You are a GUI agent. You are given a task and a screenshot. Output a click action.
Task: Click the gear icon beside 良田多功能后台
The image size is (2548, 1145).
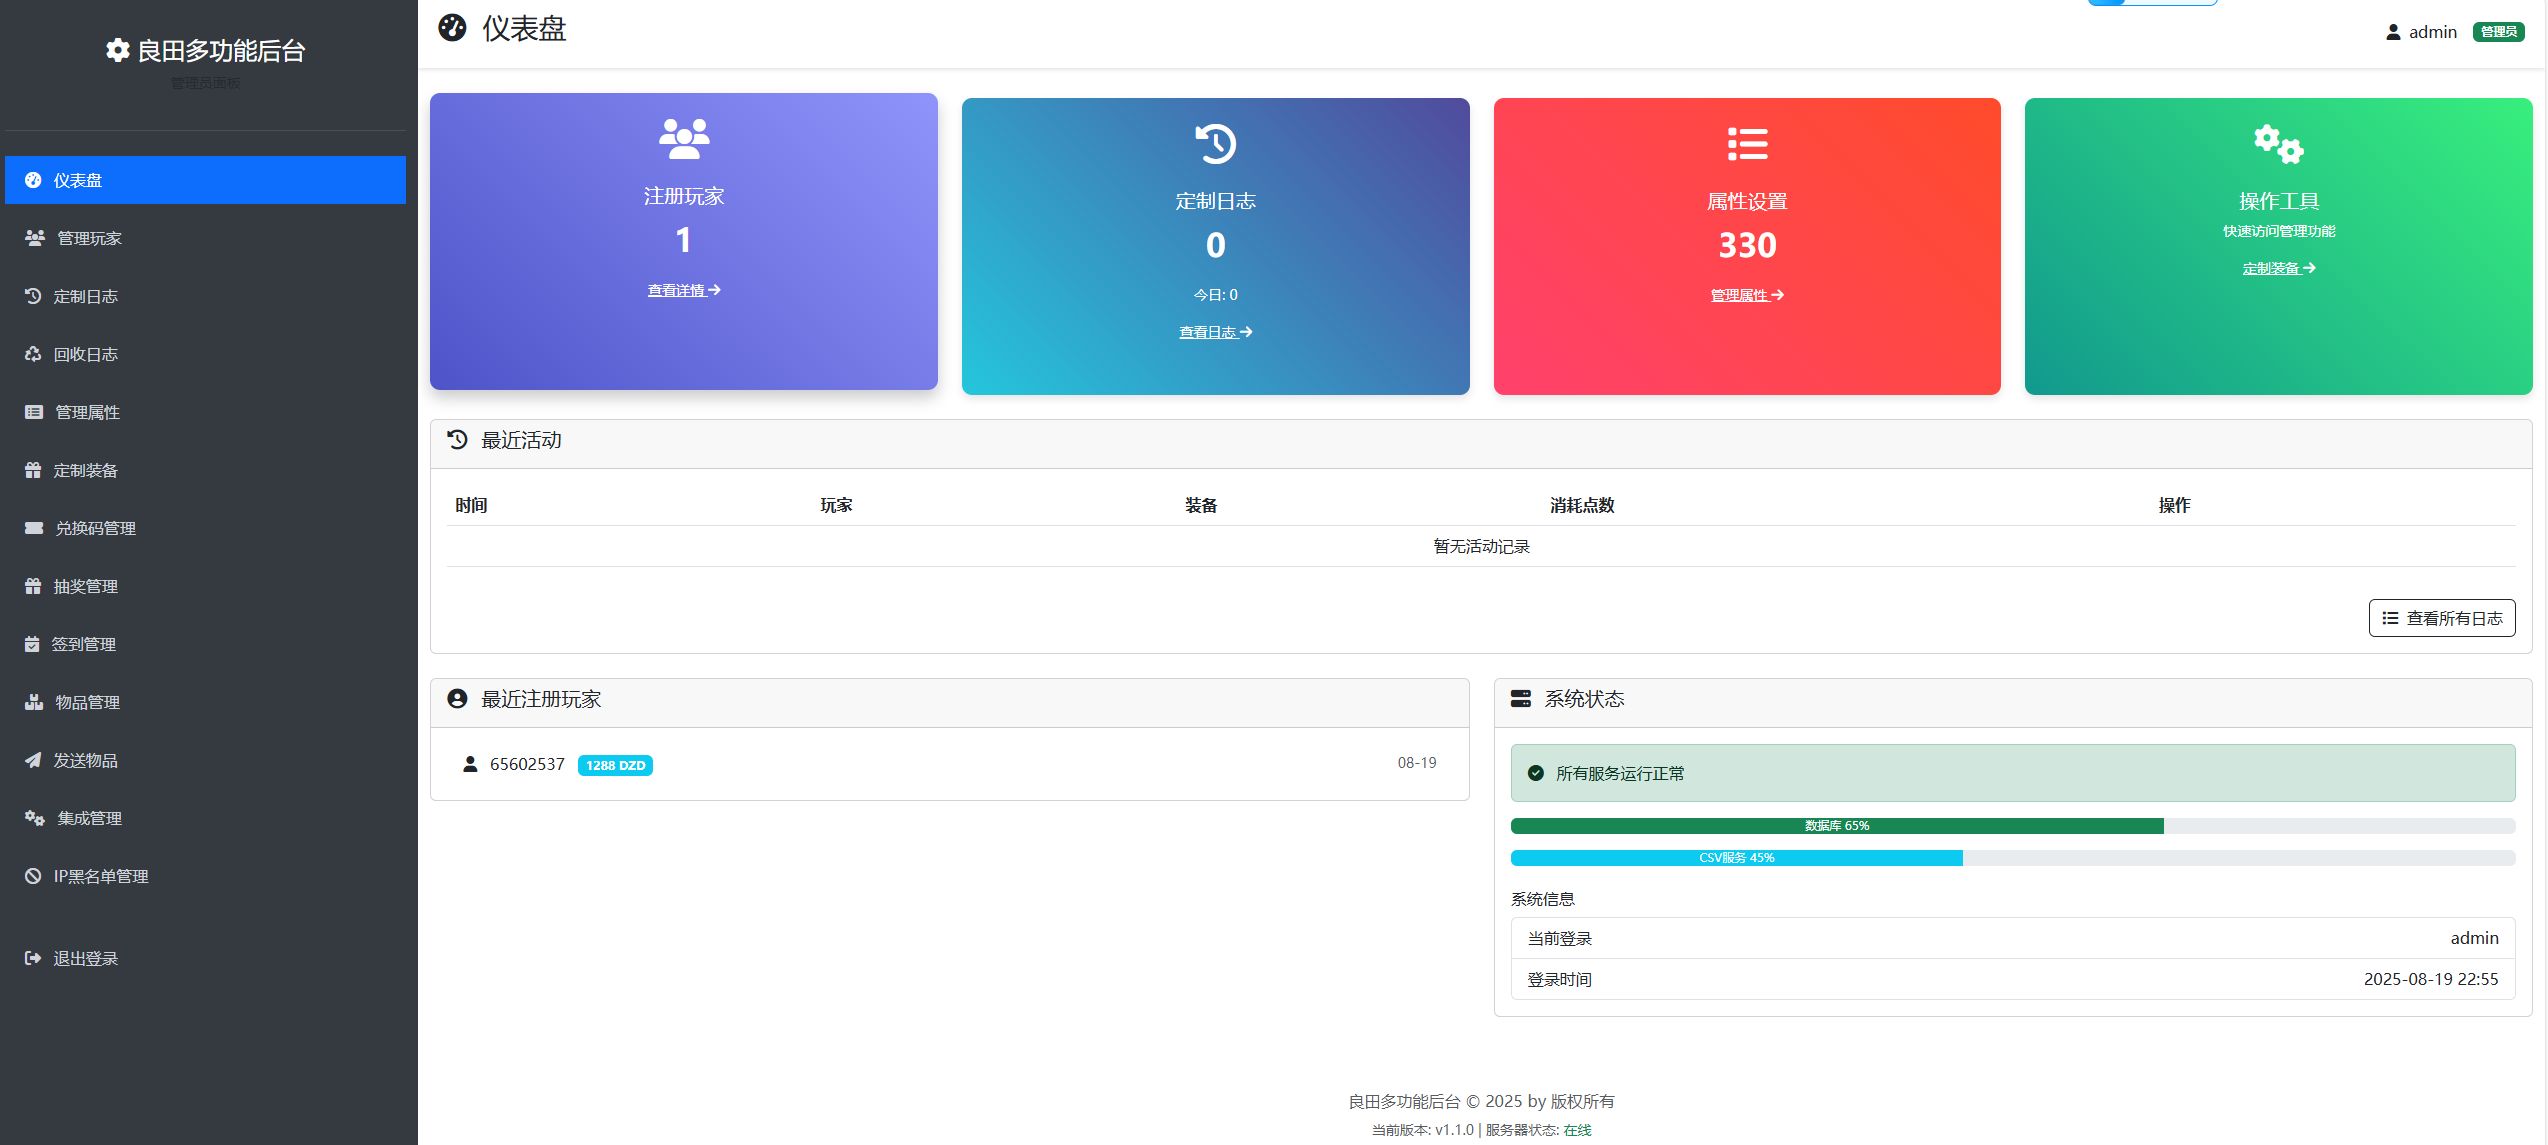click(118, 50)
